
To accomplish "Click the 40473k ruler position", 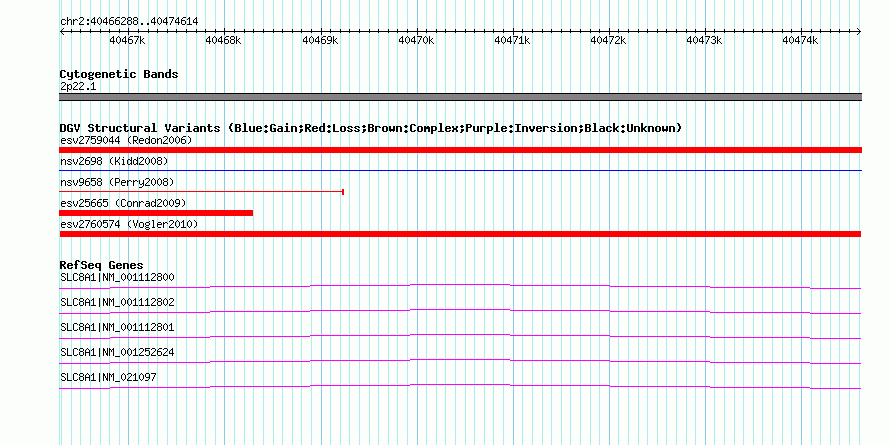I will click(704, 40).
